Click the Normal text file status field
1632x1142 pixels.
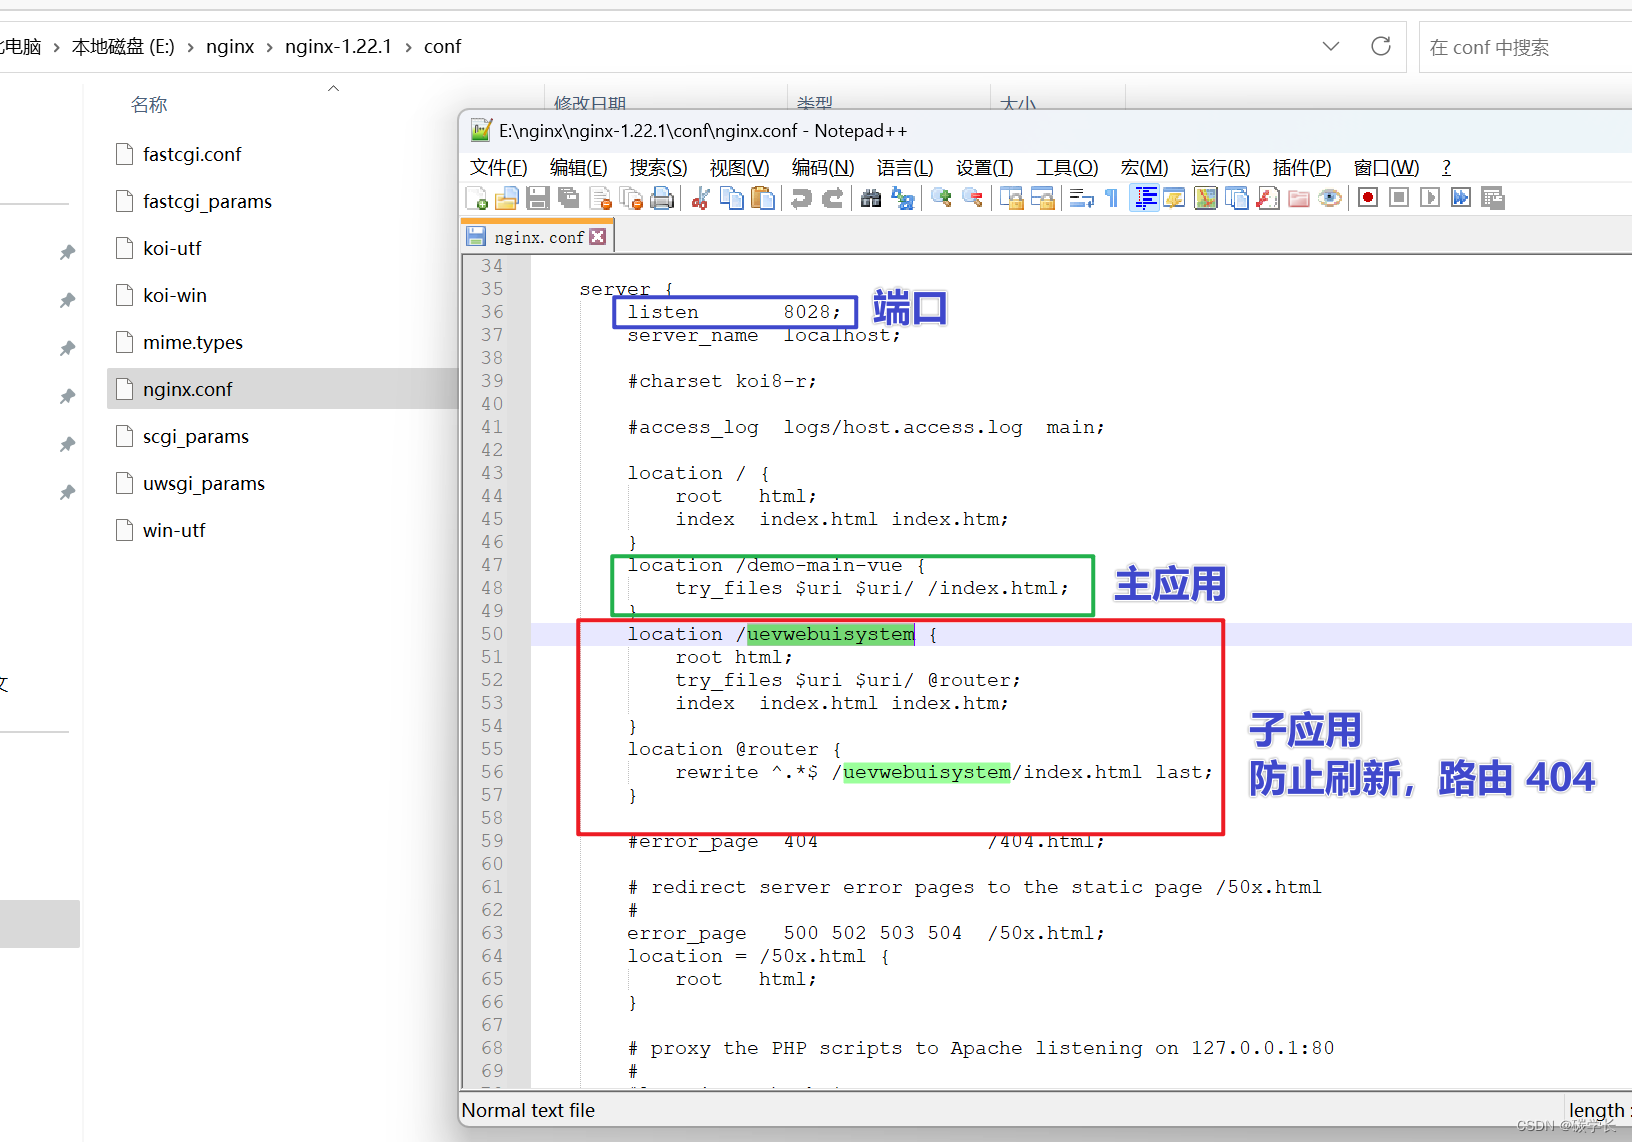[528, 1110]
